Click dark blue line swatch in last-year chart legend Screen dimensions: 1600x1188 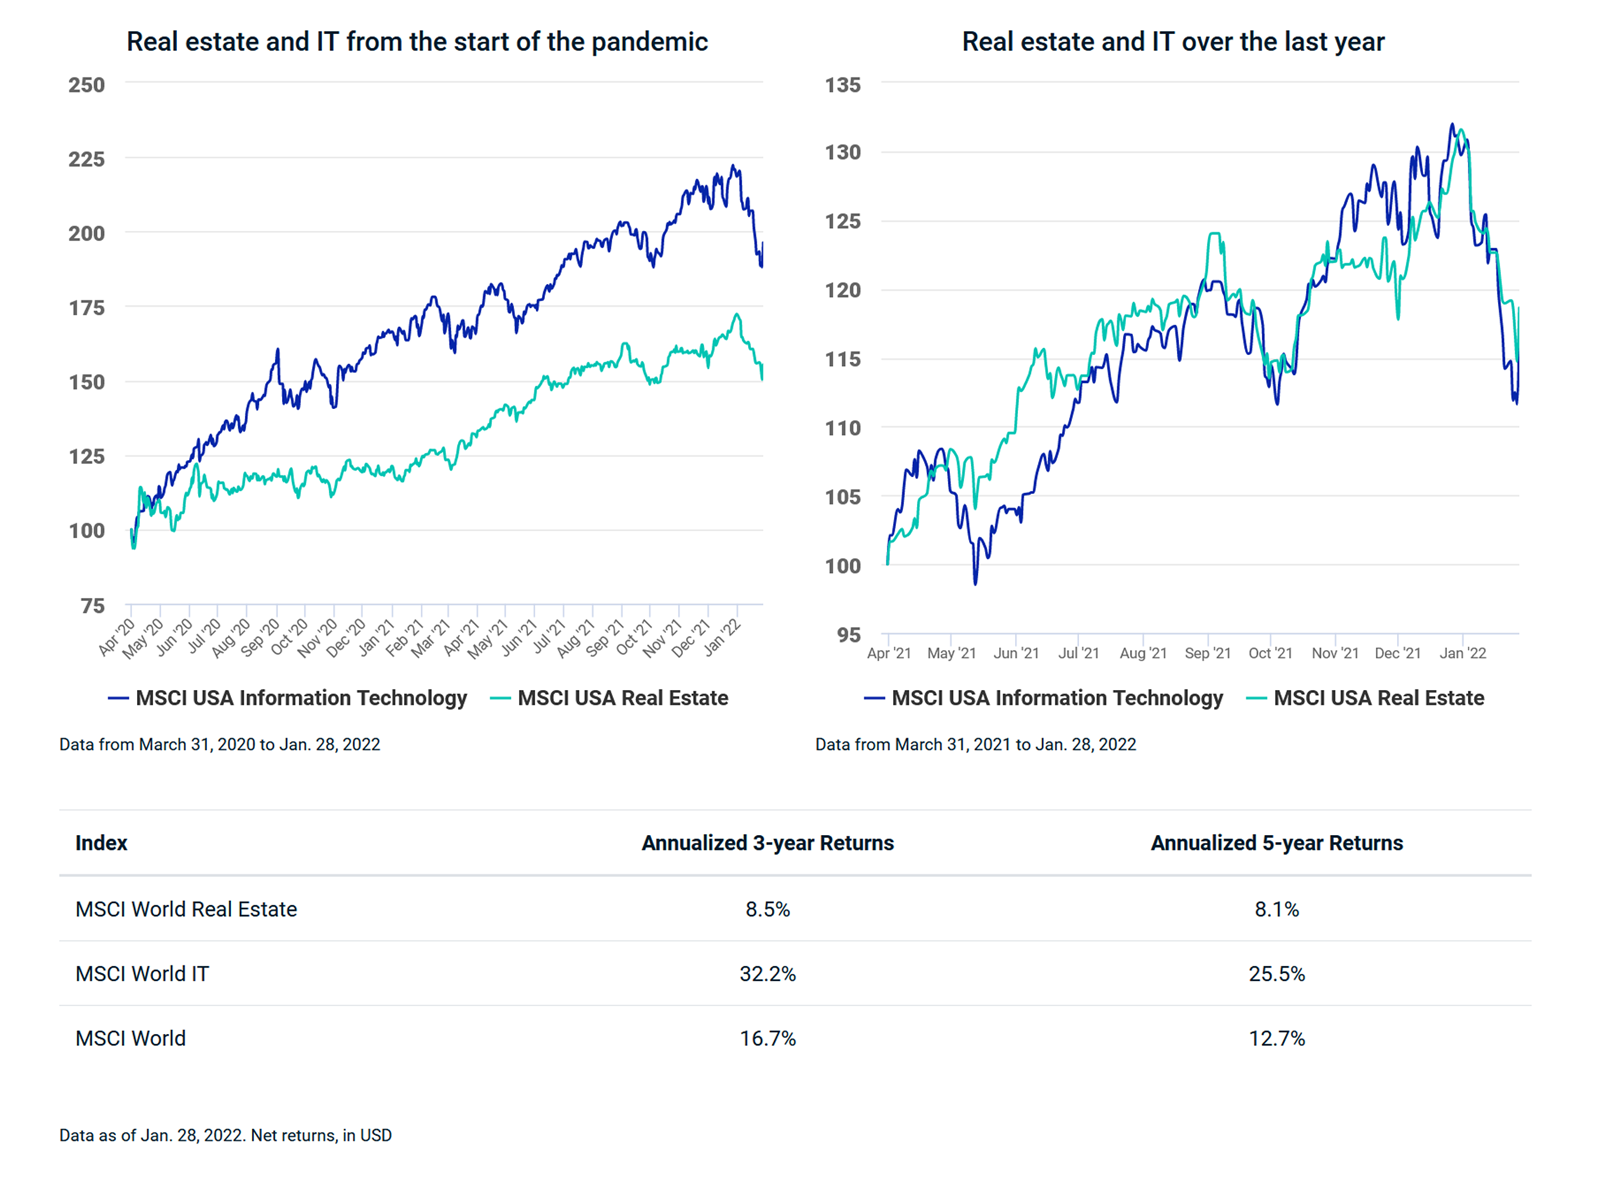coord(874,698)
